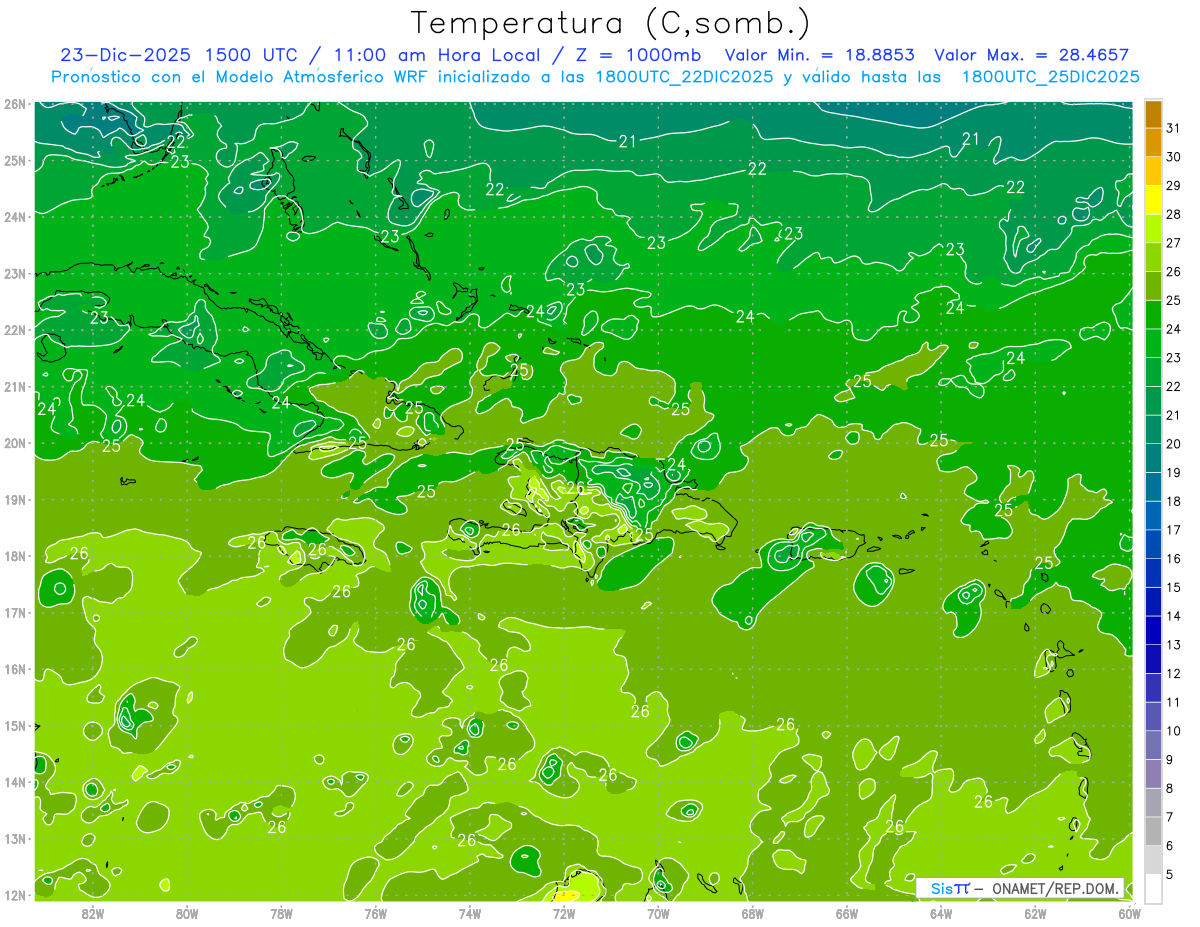
Task: Click the color bar label '28'
Action: (x=1173, y=214)
